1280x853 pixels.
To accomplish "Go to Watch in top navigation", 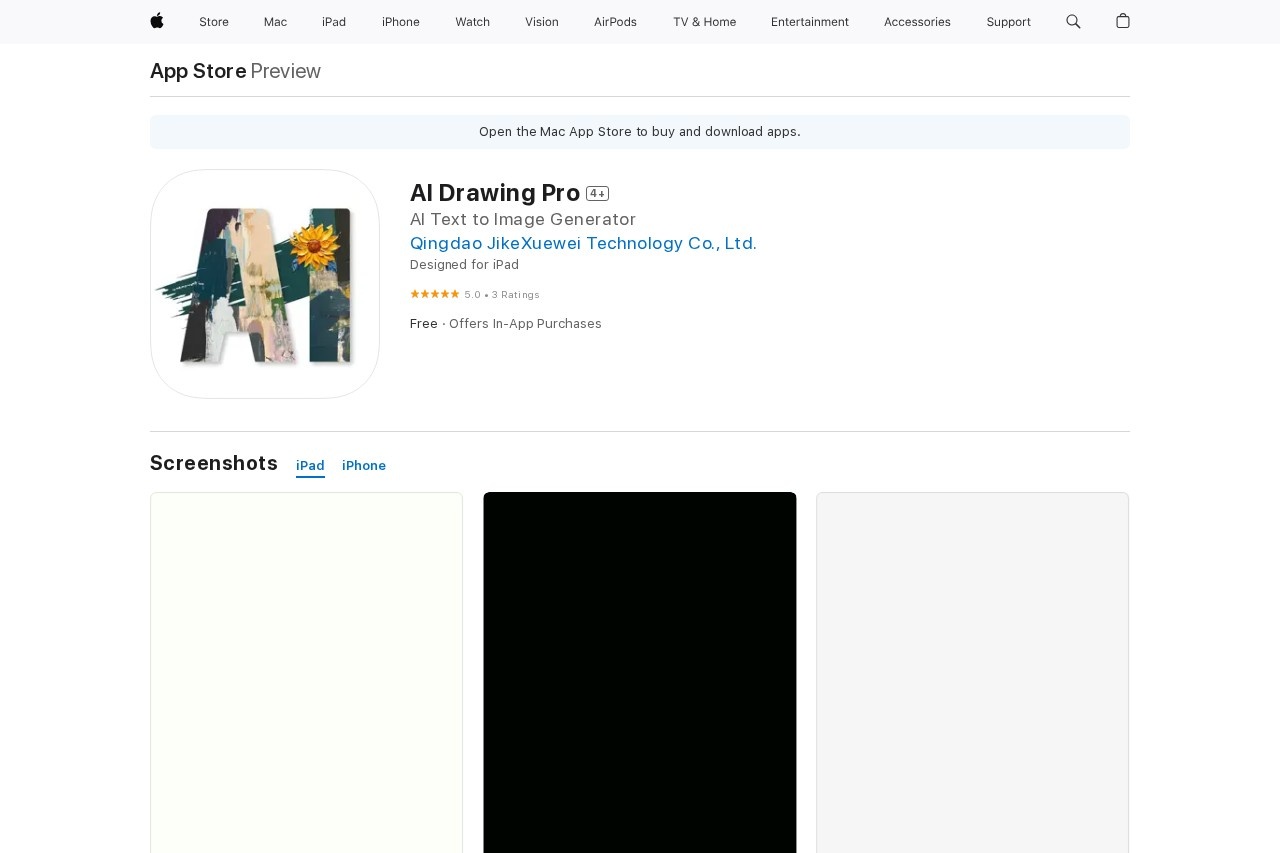I will 472,22.
